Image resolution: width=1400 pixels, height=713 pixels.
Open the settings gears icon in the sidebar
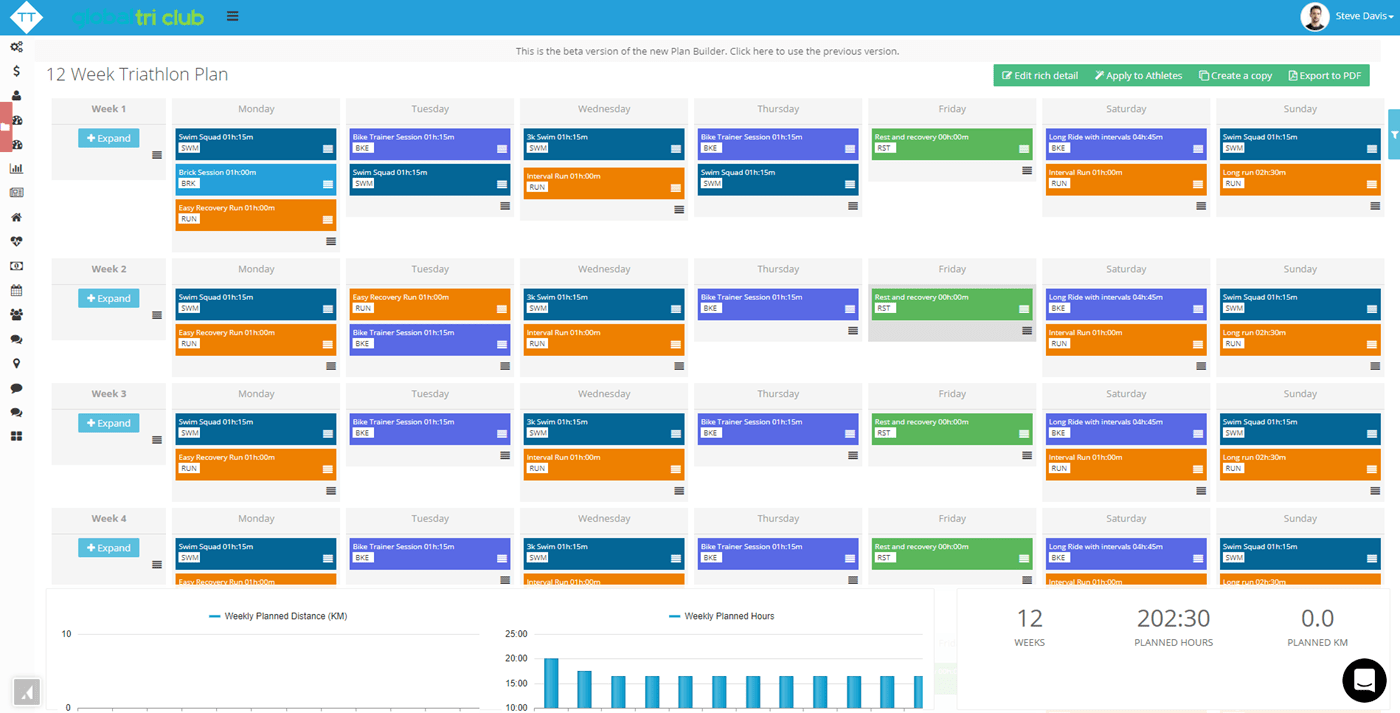pos(15,46)
